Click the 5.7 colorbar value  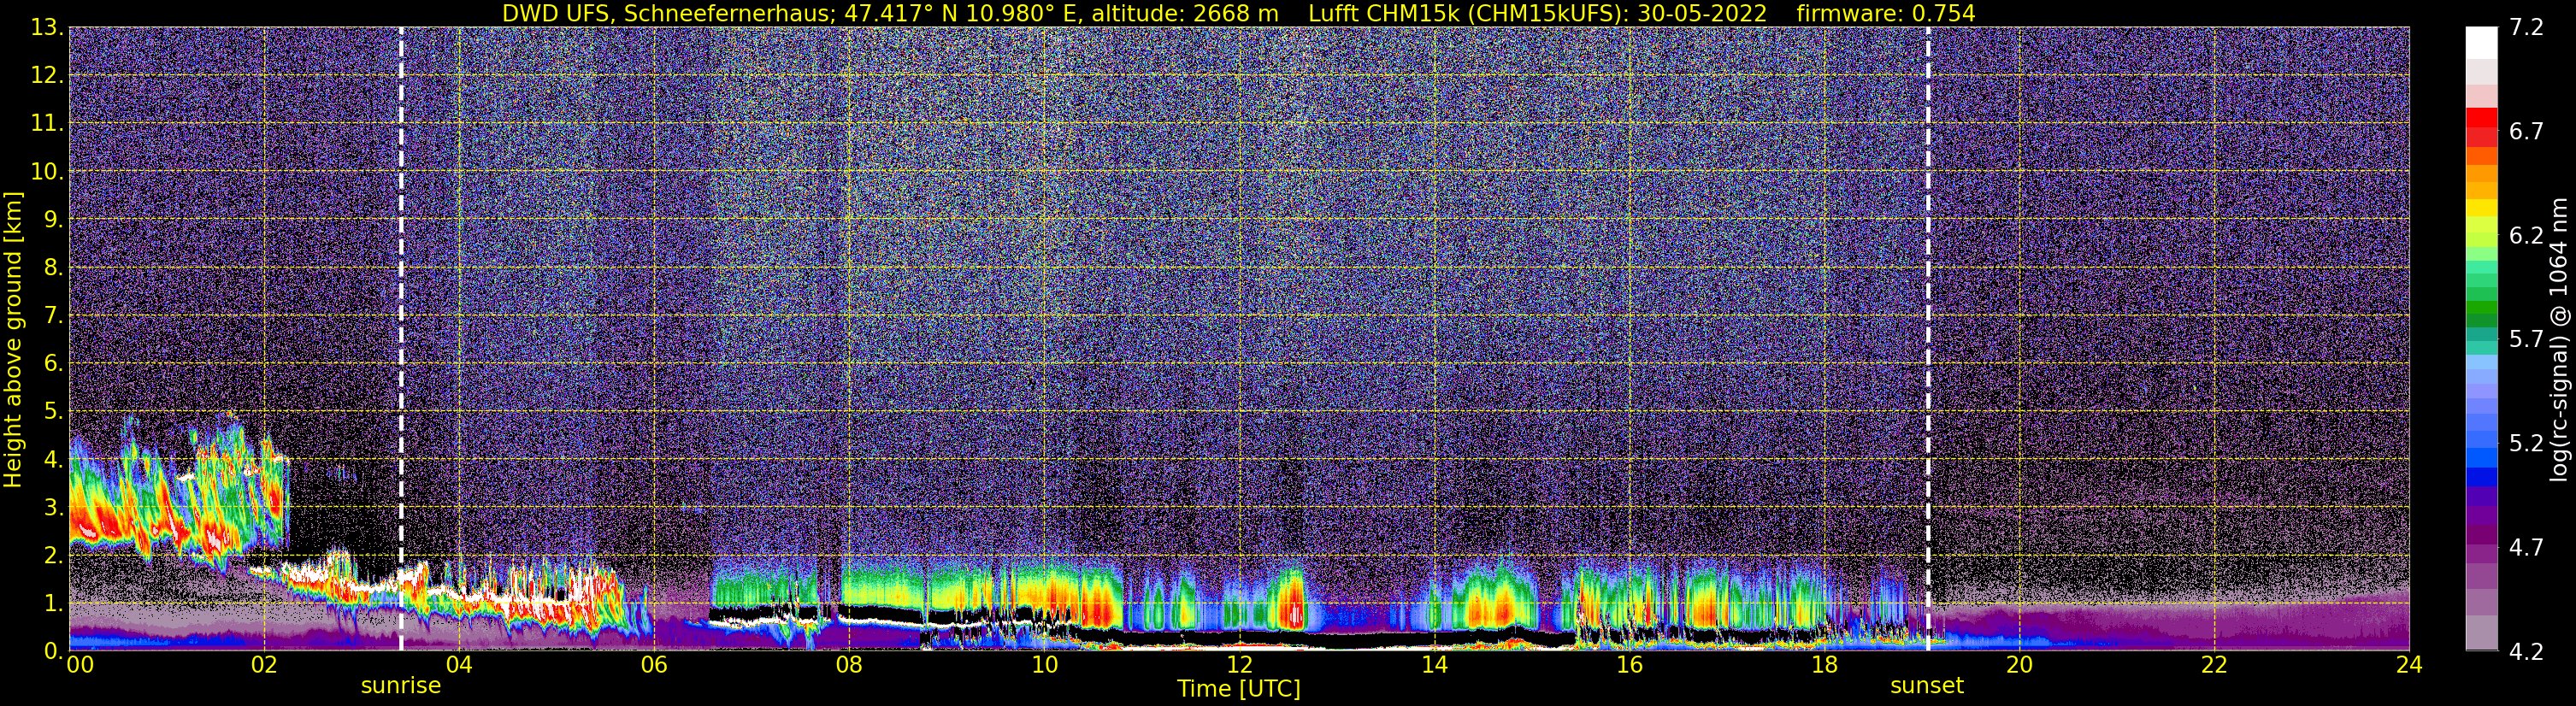click(2526, 339)
